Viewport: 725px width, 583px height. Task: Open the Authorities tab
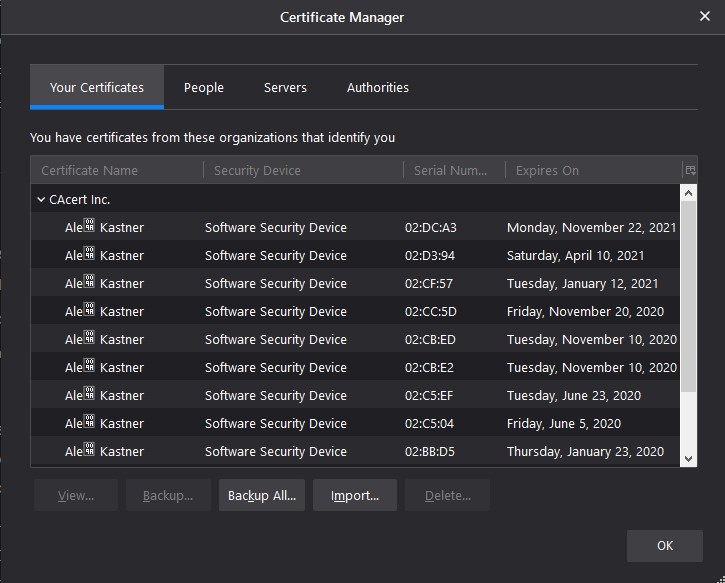377,88
